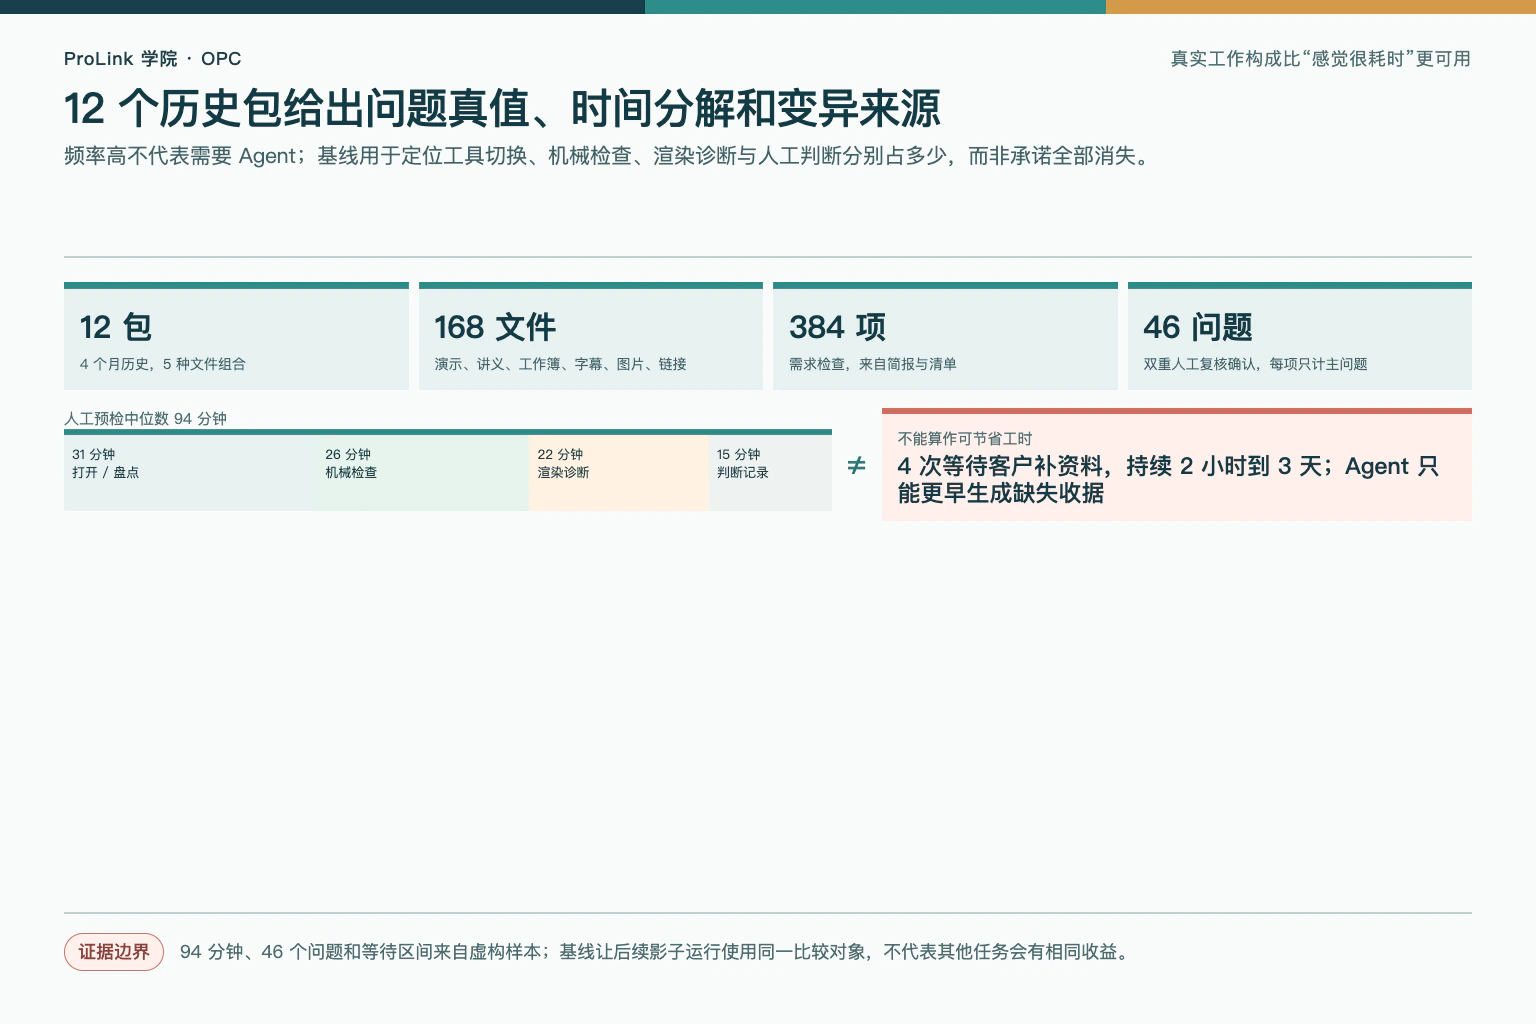Click the 31 分钟 打开 / 盘点 bar segment
The width and height of the screenshot is (1536, 1024).
pos(190,473)
